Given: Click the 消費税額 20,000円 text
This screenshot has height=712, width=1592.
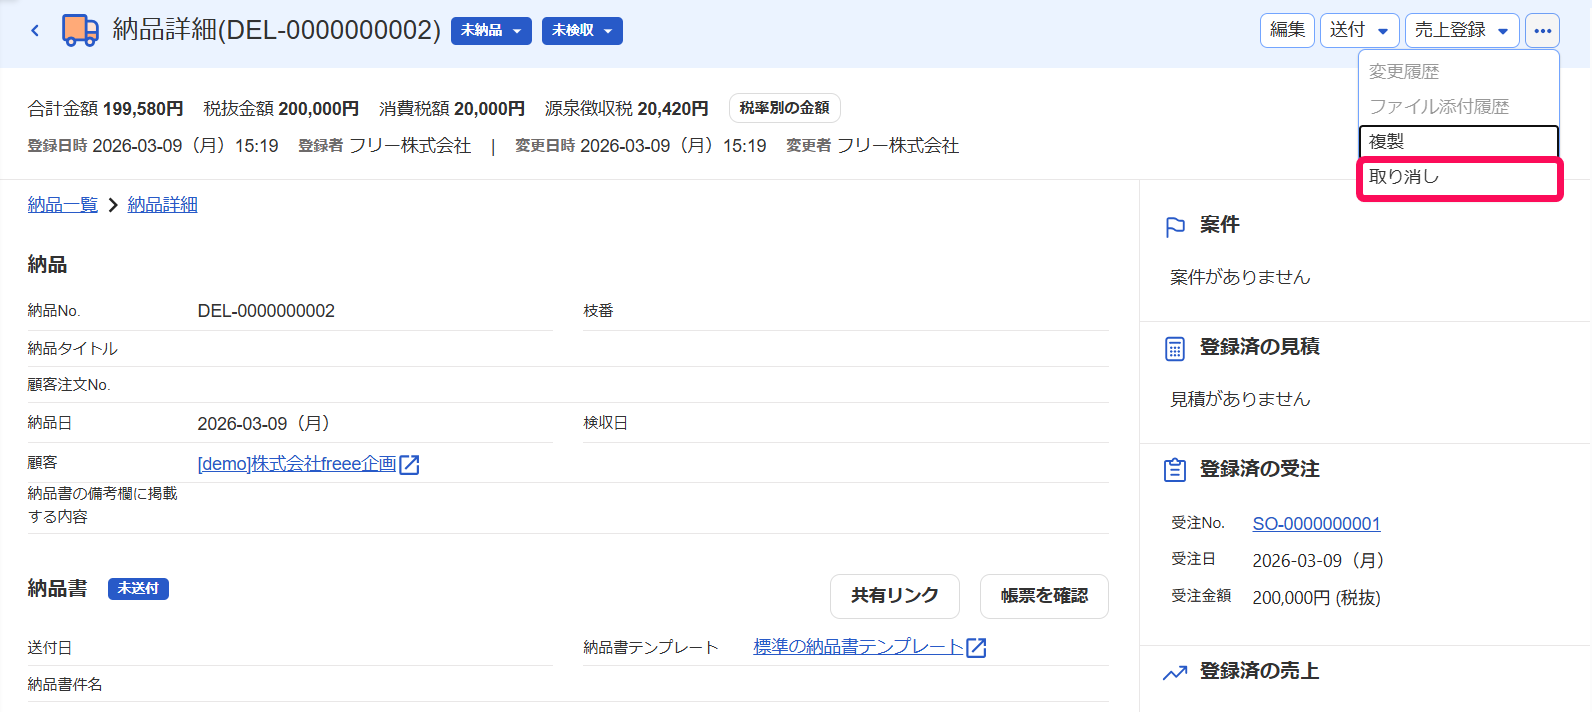Looking at the screenshot, I should (x=452, y=109).
